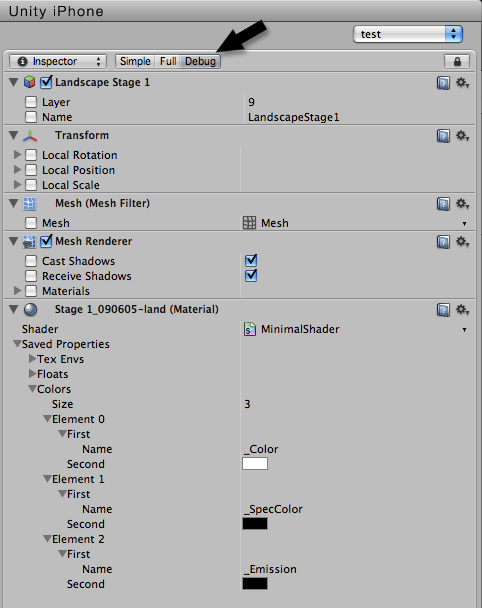Select the Debug inspector mode
482x608 pixels.
click(x=200, y=61)
